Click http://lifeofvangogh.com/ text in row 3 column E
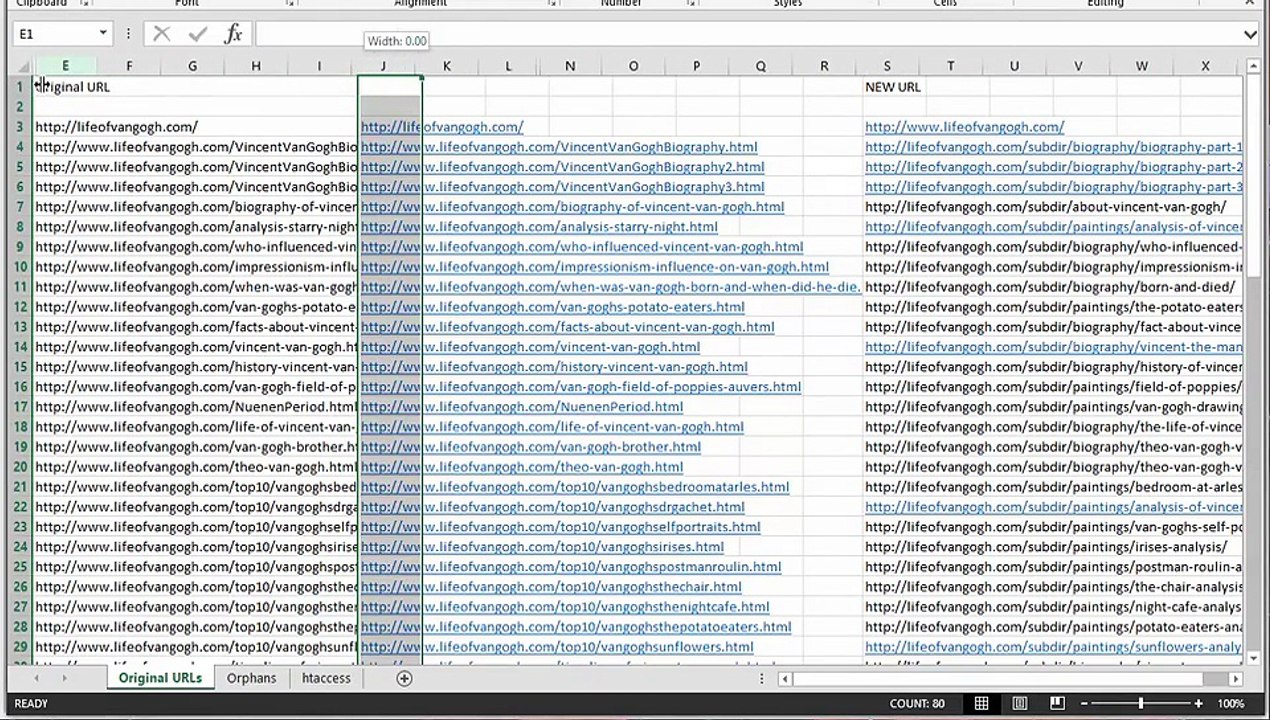1270x720 pixels. click(x=116, y=127)
